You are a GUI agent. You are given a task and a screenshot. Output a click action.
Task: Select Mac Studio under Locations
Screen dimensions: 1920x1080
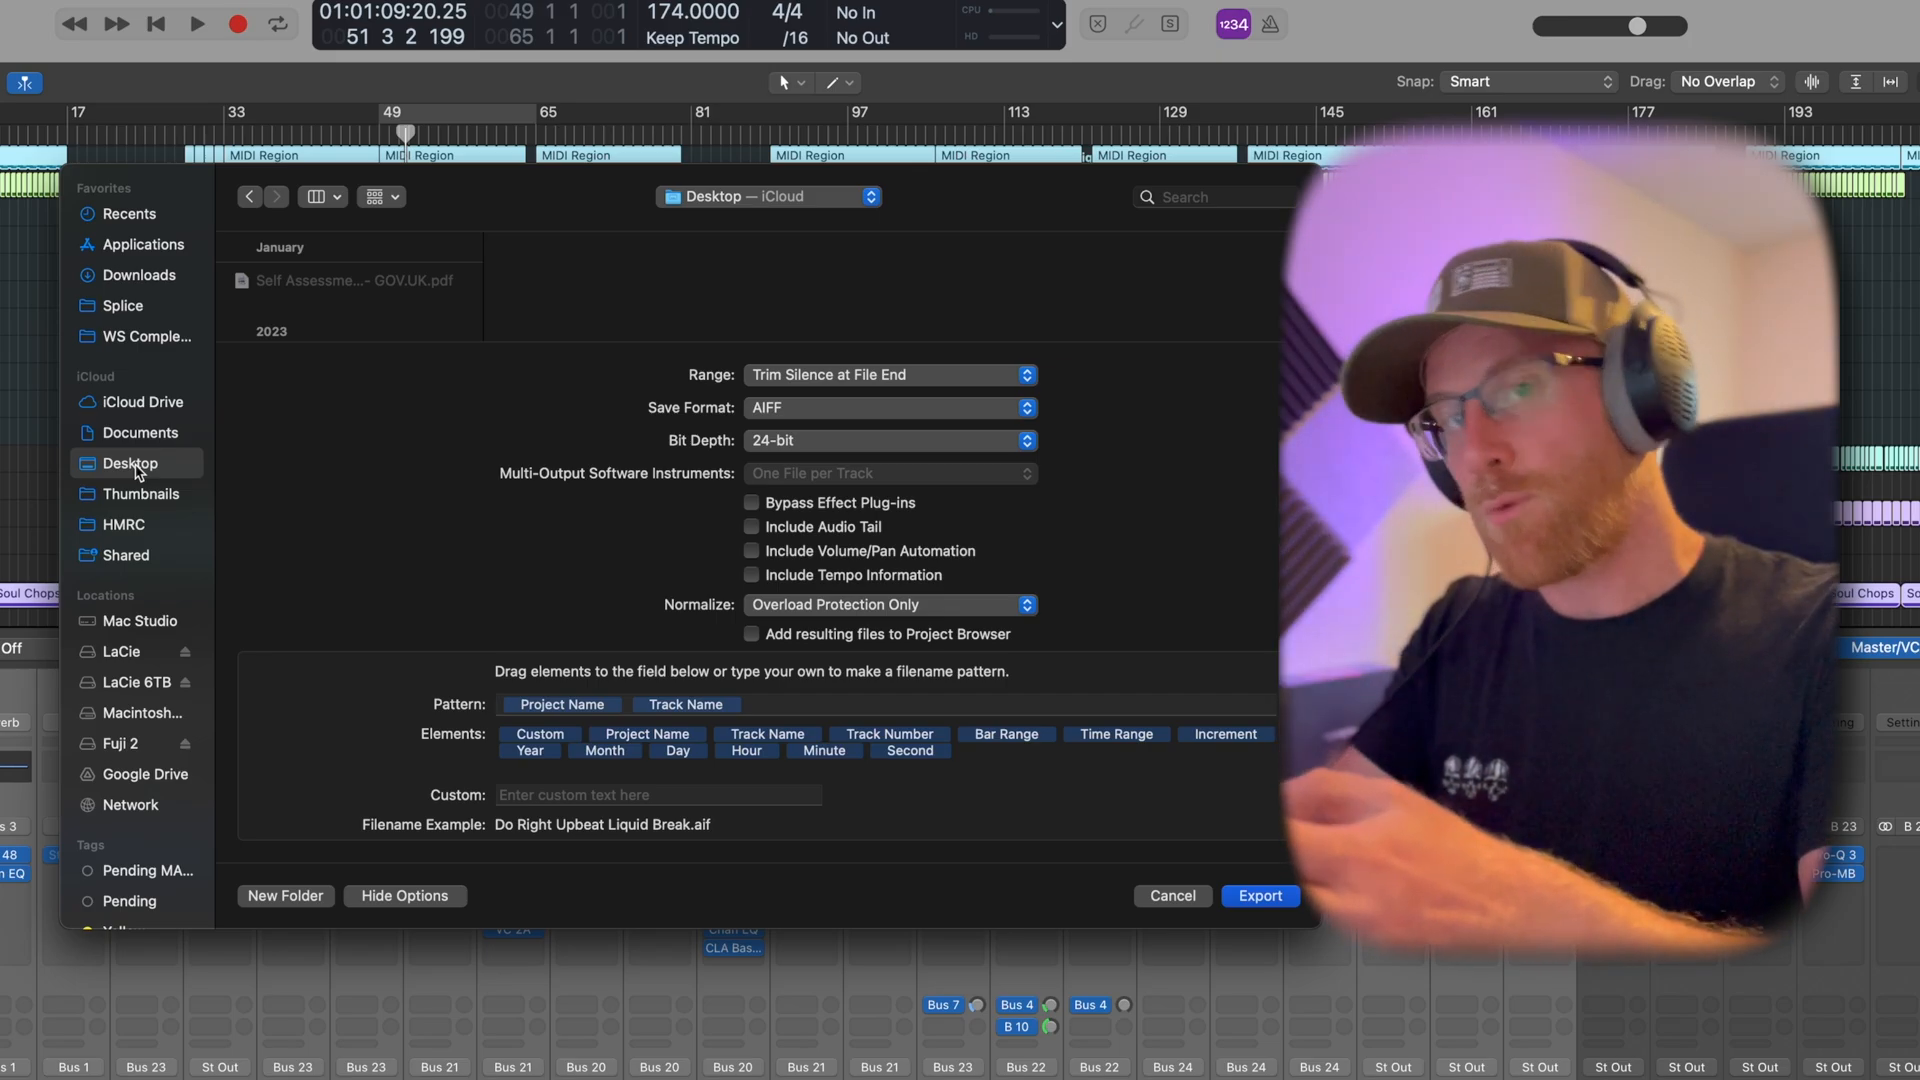139,621
